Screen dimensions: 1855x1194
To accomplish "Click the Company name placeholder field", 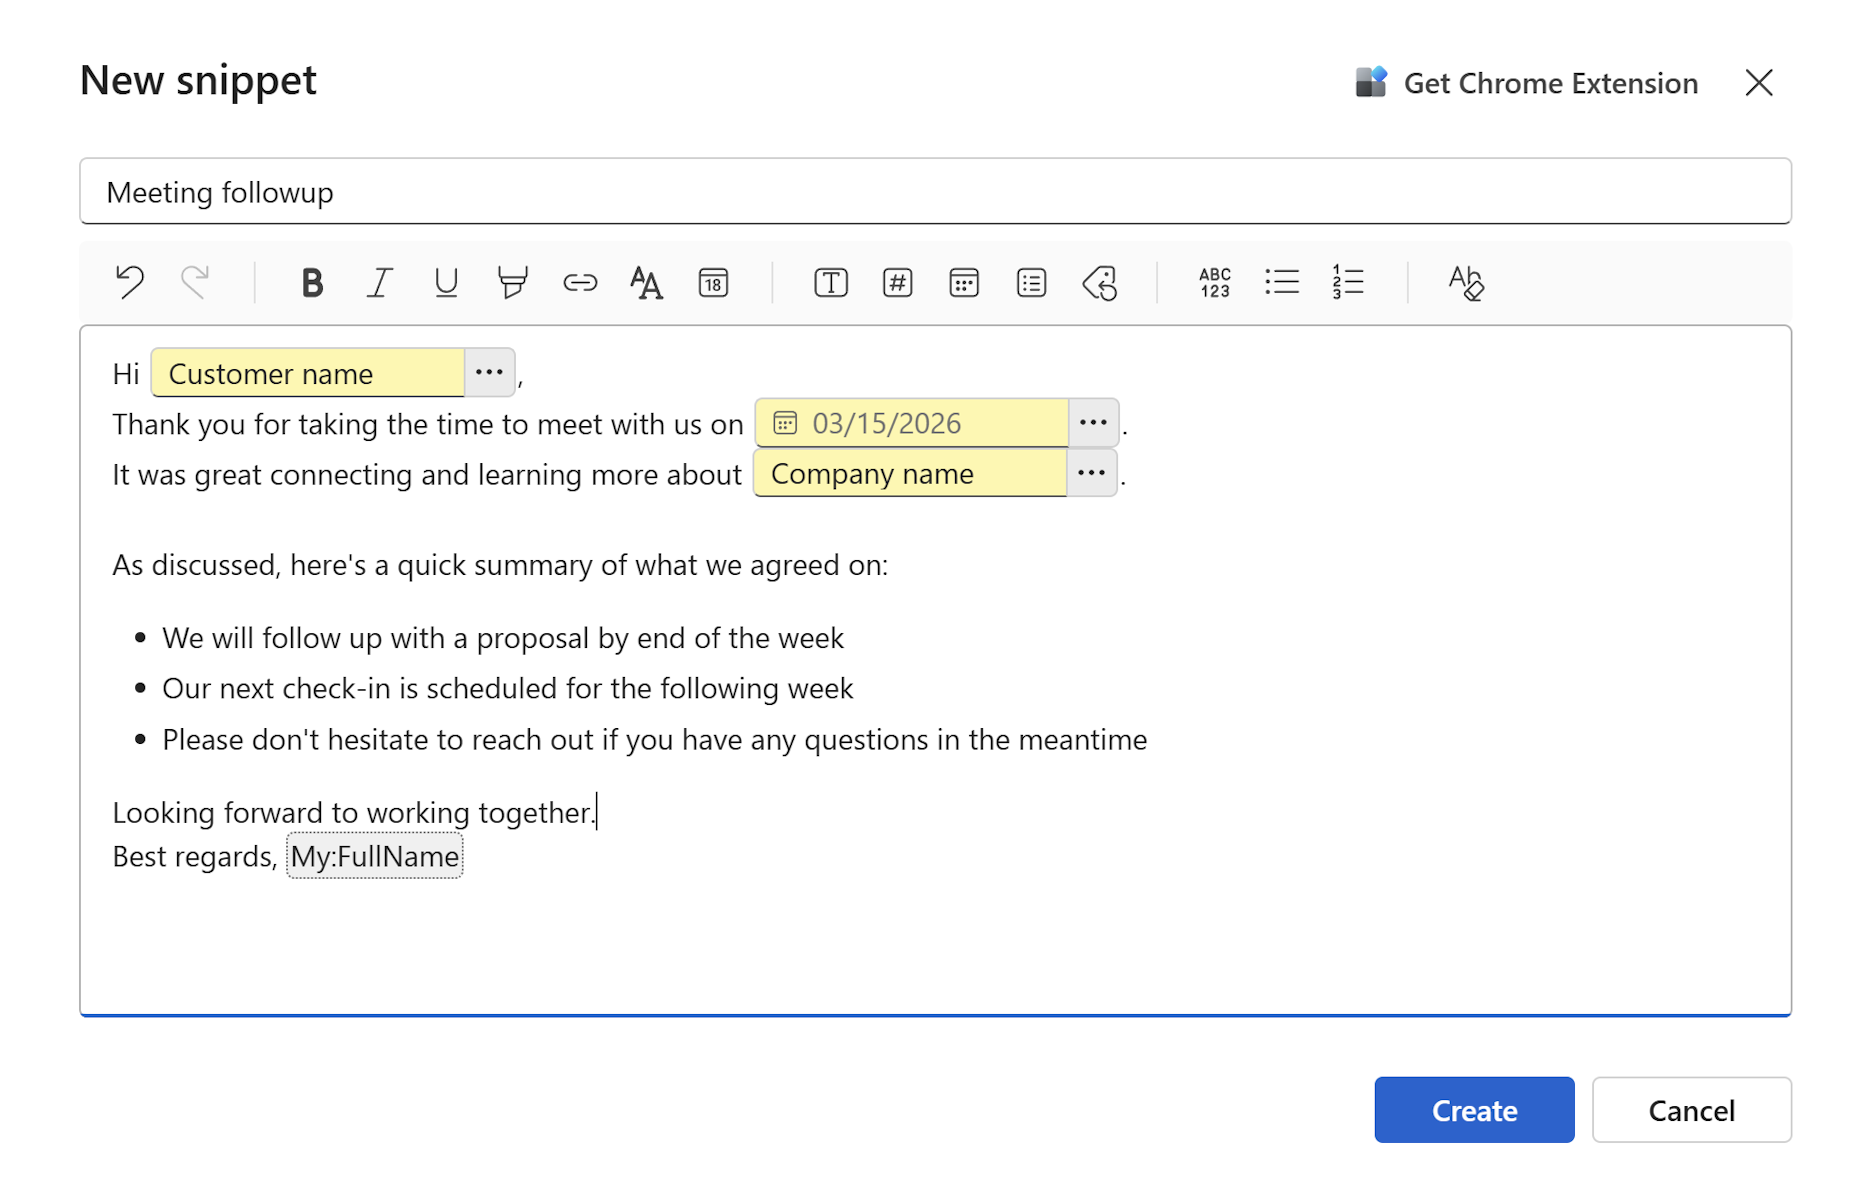I will tap(910, 473).
